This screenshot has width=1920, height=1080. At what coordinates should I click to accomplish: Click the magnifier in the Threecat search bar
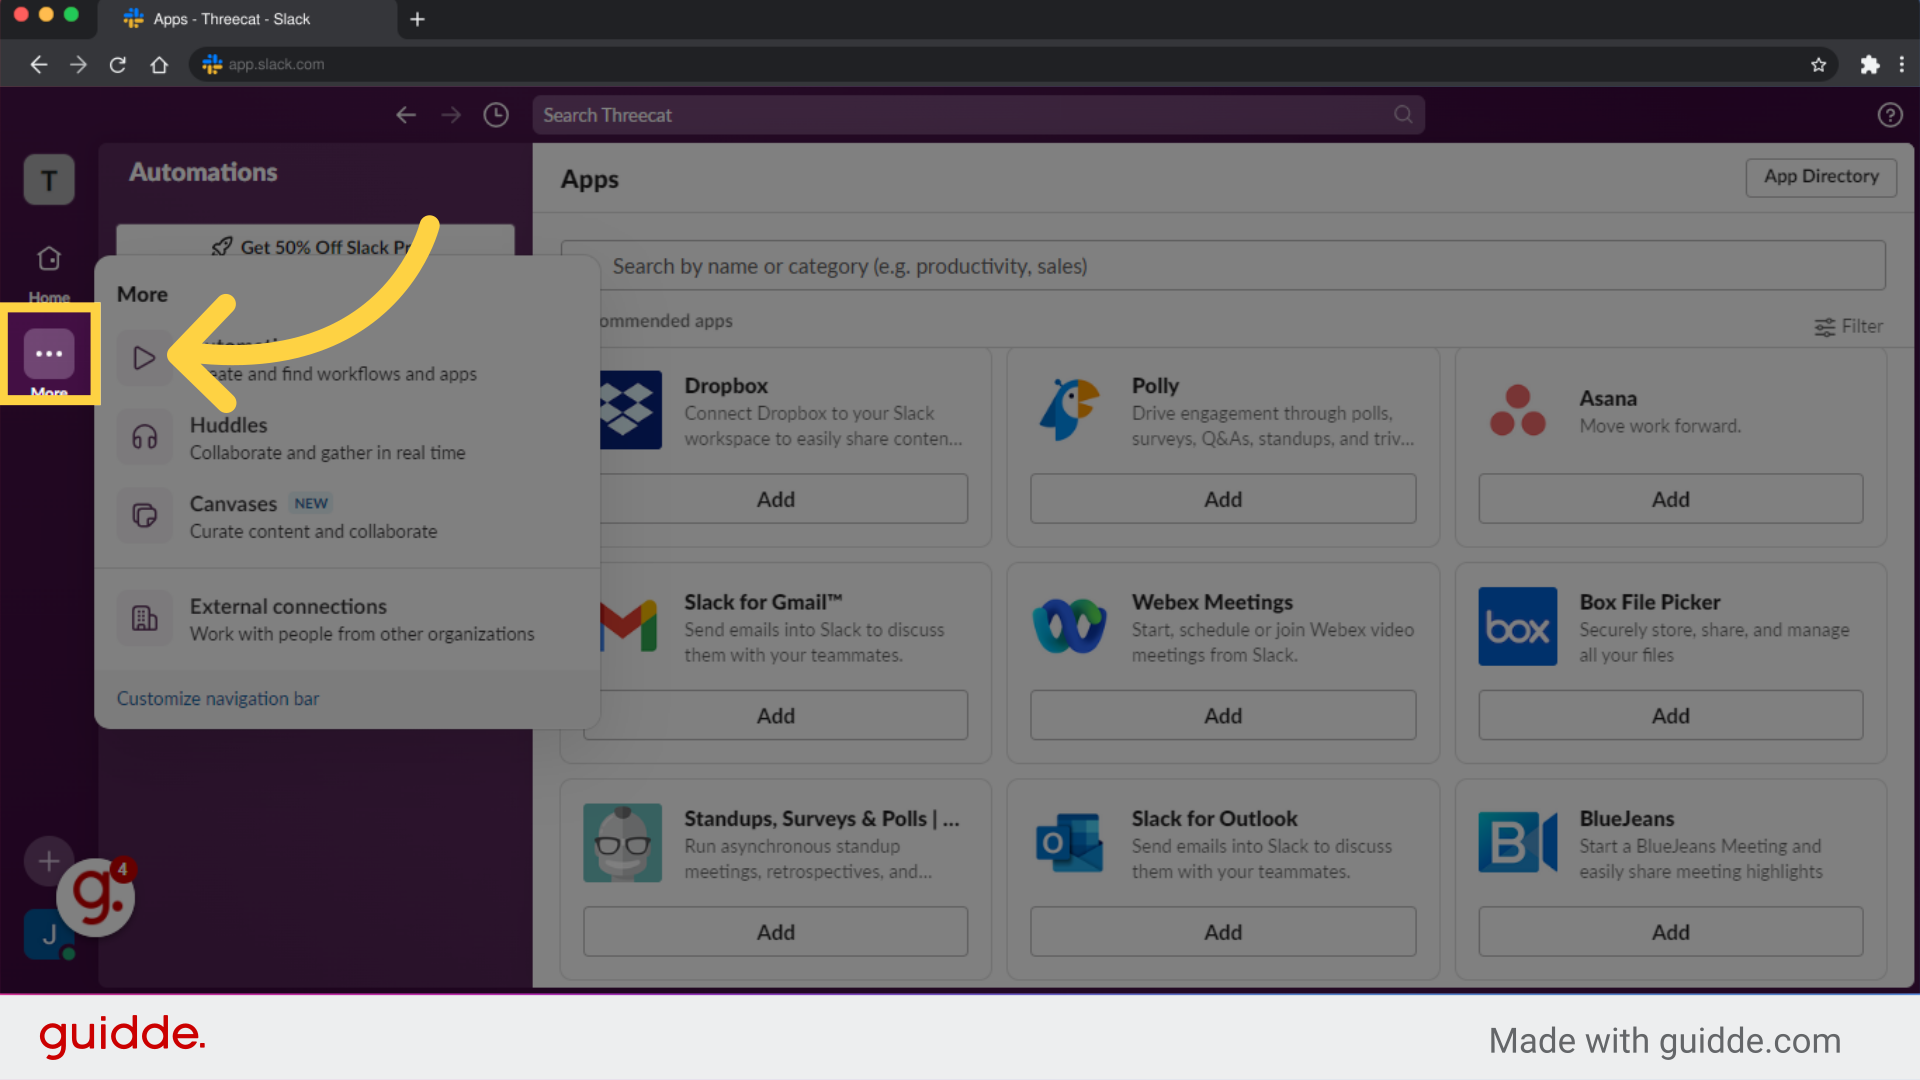click(1402, 114)
